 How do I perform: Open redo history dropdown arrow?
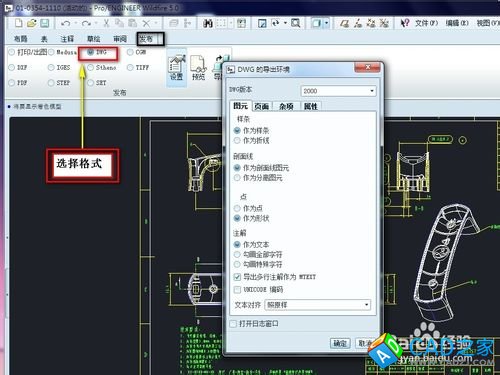point(96,23)
